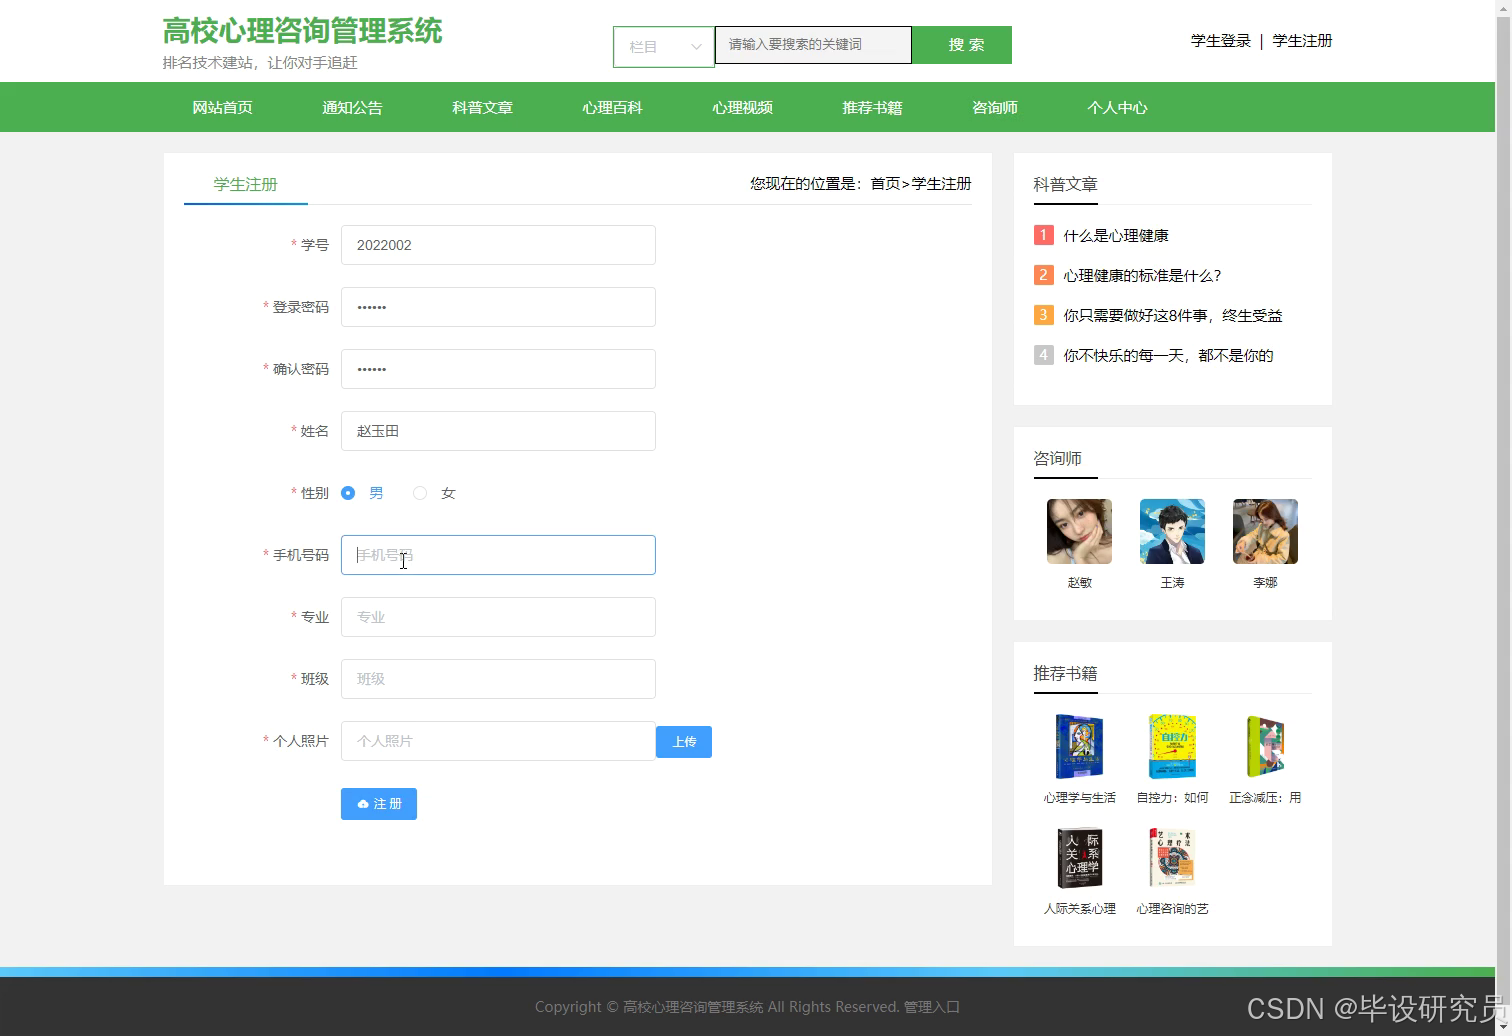
Task: Open counselor 王涛's avatar photo
Action: point(1172,532)
